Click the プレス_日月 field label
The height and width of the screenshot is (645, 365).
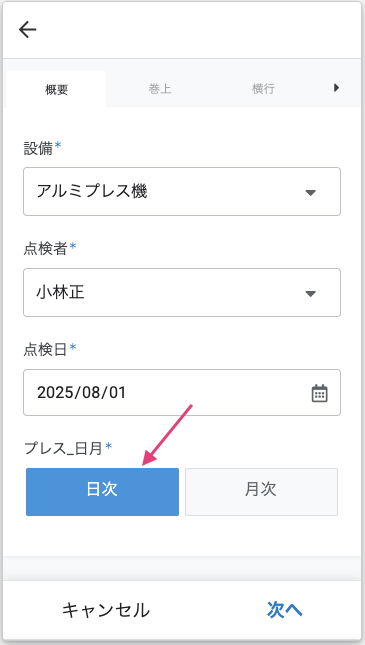[63, 448]
